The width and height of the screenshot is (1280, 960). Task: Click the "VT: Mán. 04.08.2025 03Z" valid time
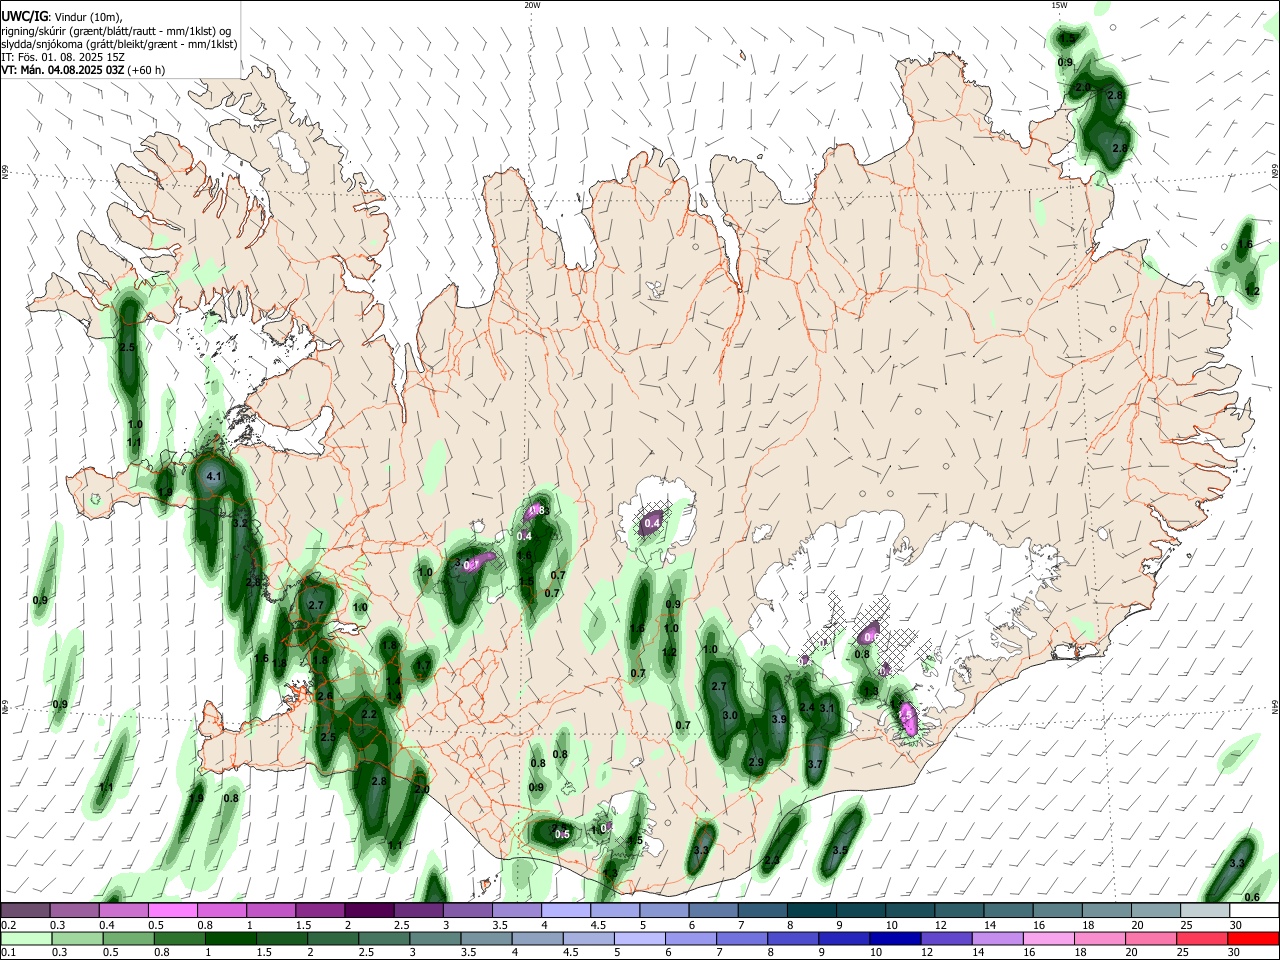pos(63,70)
